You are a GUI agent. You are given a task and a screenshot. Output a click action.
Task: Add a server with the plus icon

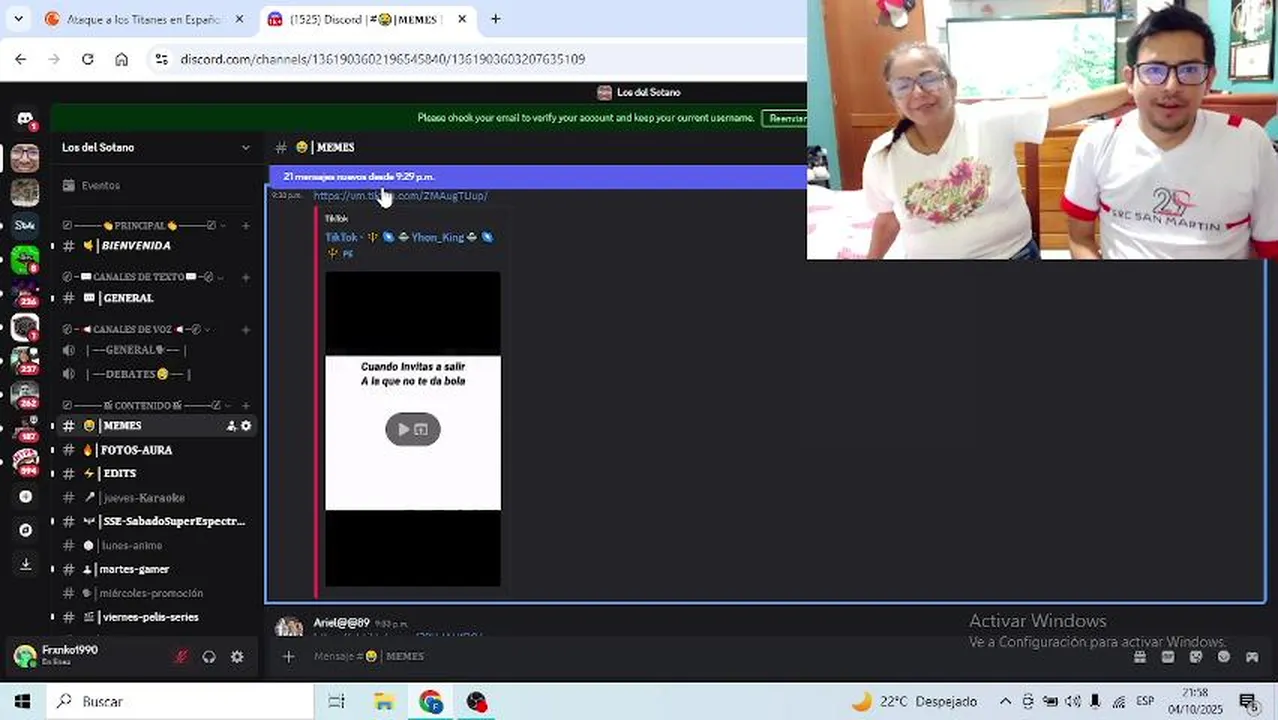click(26, 496)
